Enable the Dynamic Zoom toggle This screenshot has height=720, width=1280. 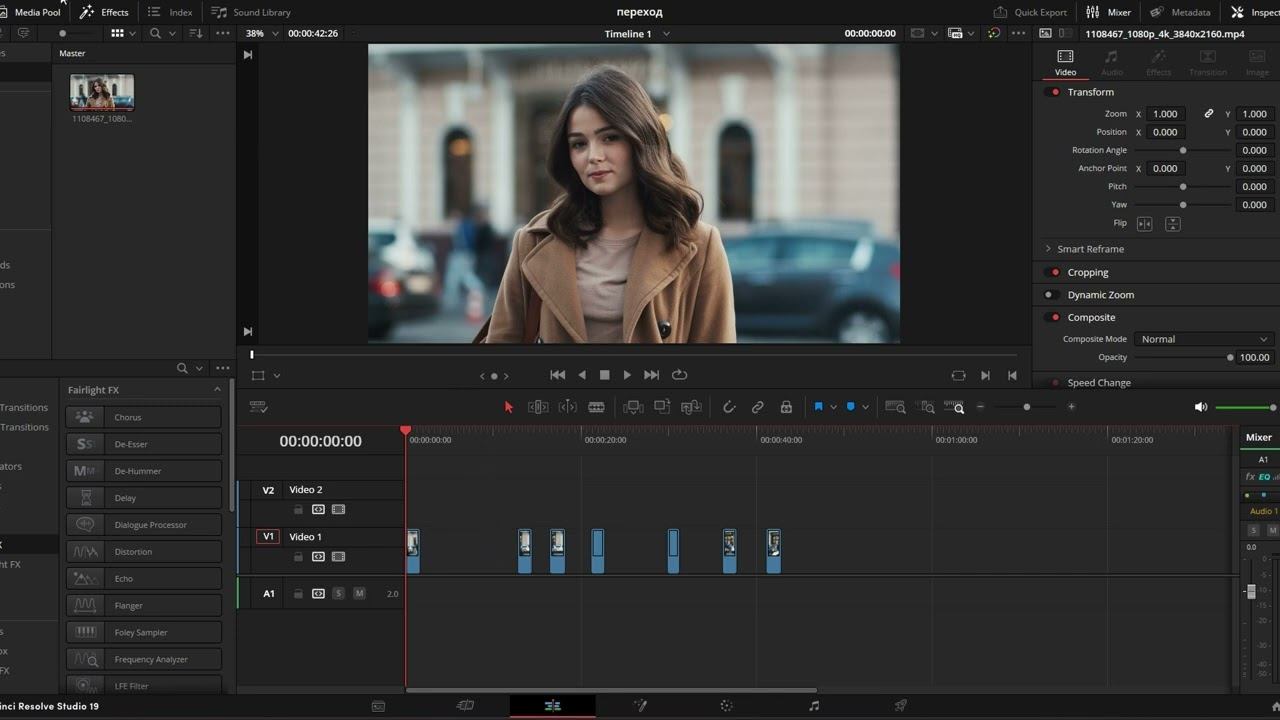[x=1051, y=295]
